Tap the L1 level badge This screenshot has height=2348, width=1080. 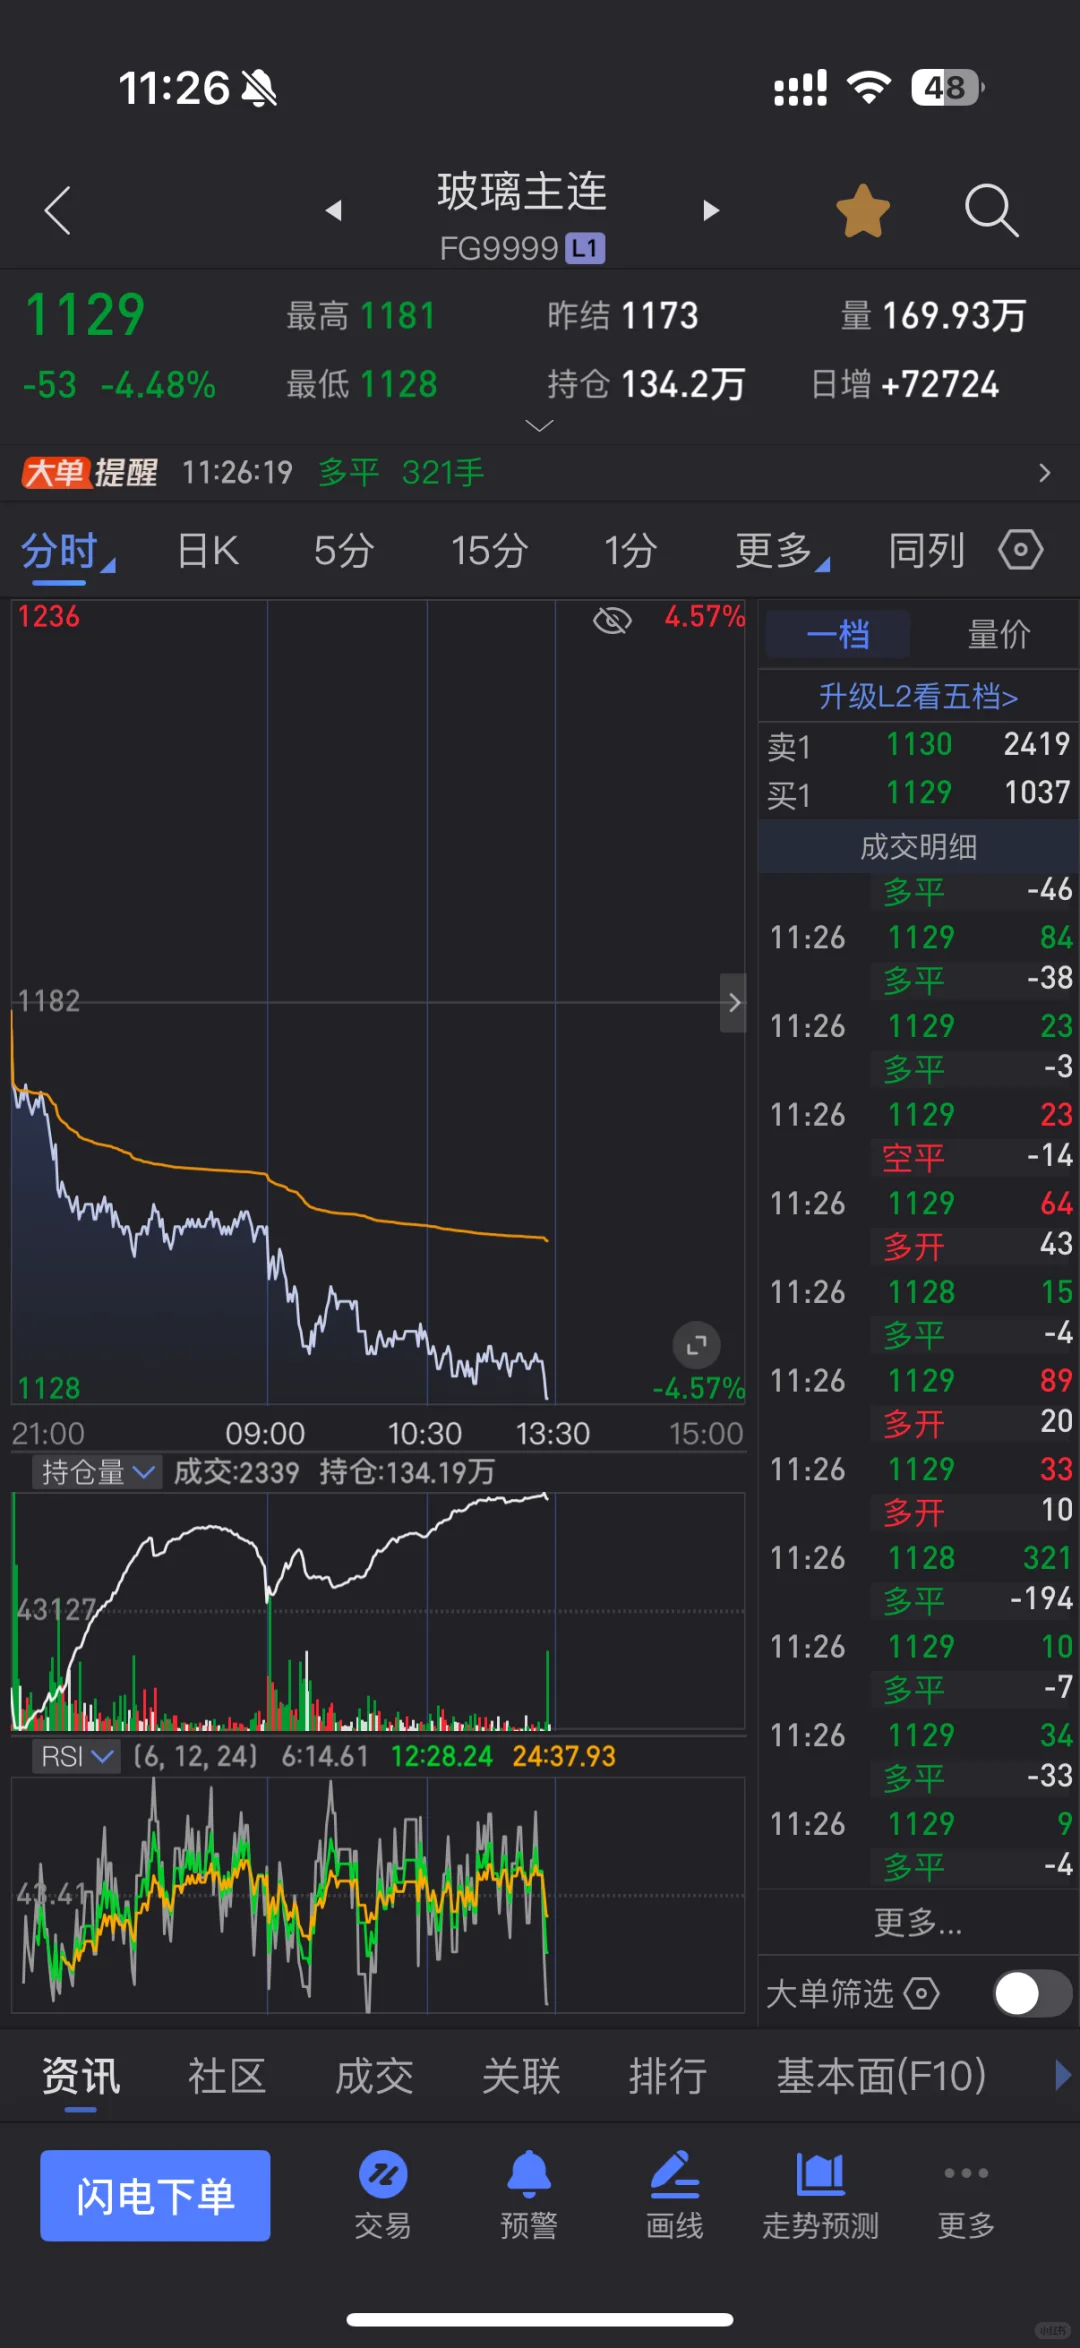coord(586,248)
